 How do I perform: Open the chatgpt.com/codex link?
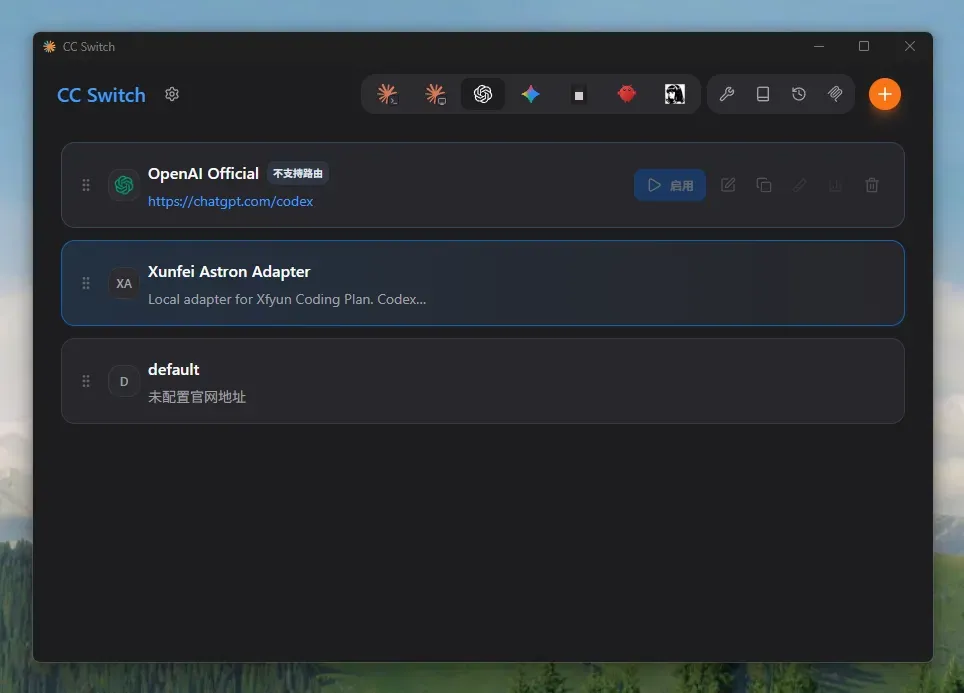pos(231,201)
